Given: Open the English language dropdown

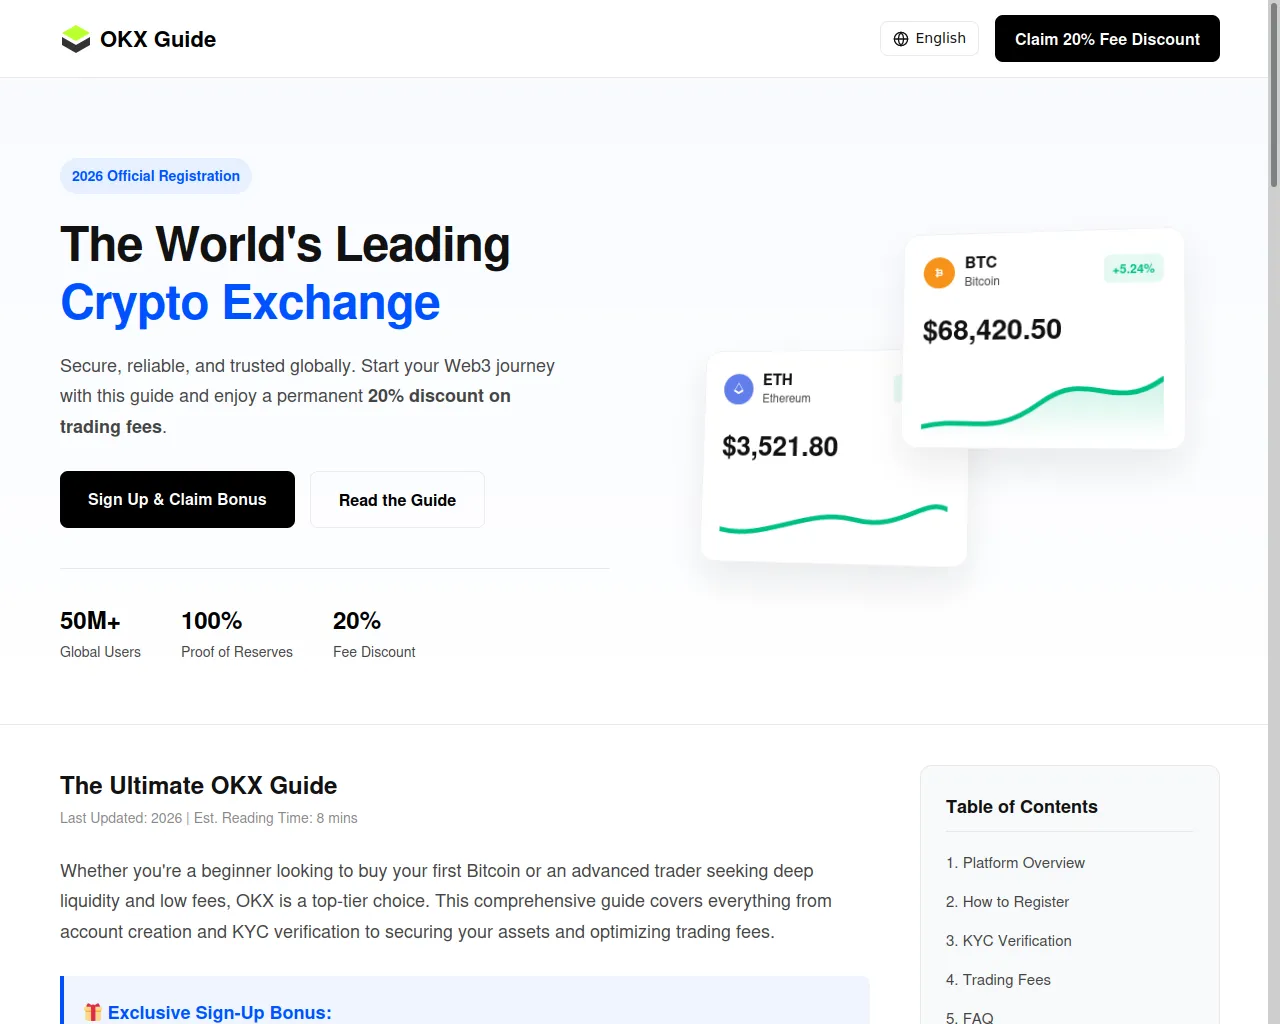Looking at the screenshot, I should pyautogui.click(x=929, y=39).
